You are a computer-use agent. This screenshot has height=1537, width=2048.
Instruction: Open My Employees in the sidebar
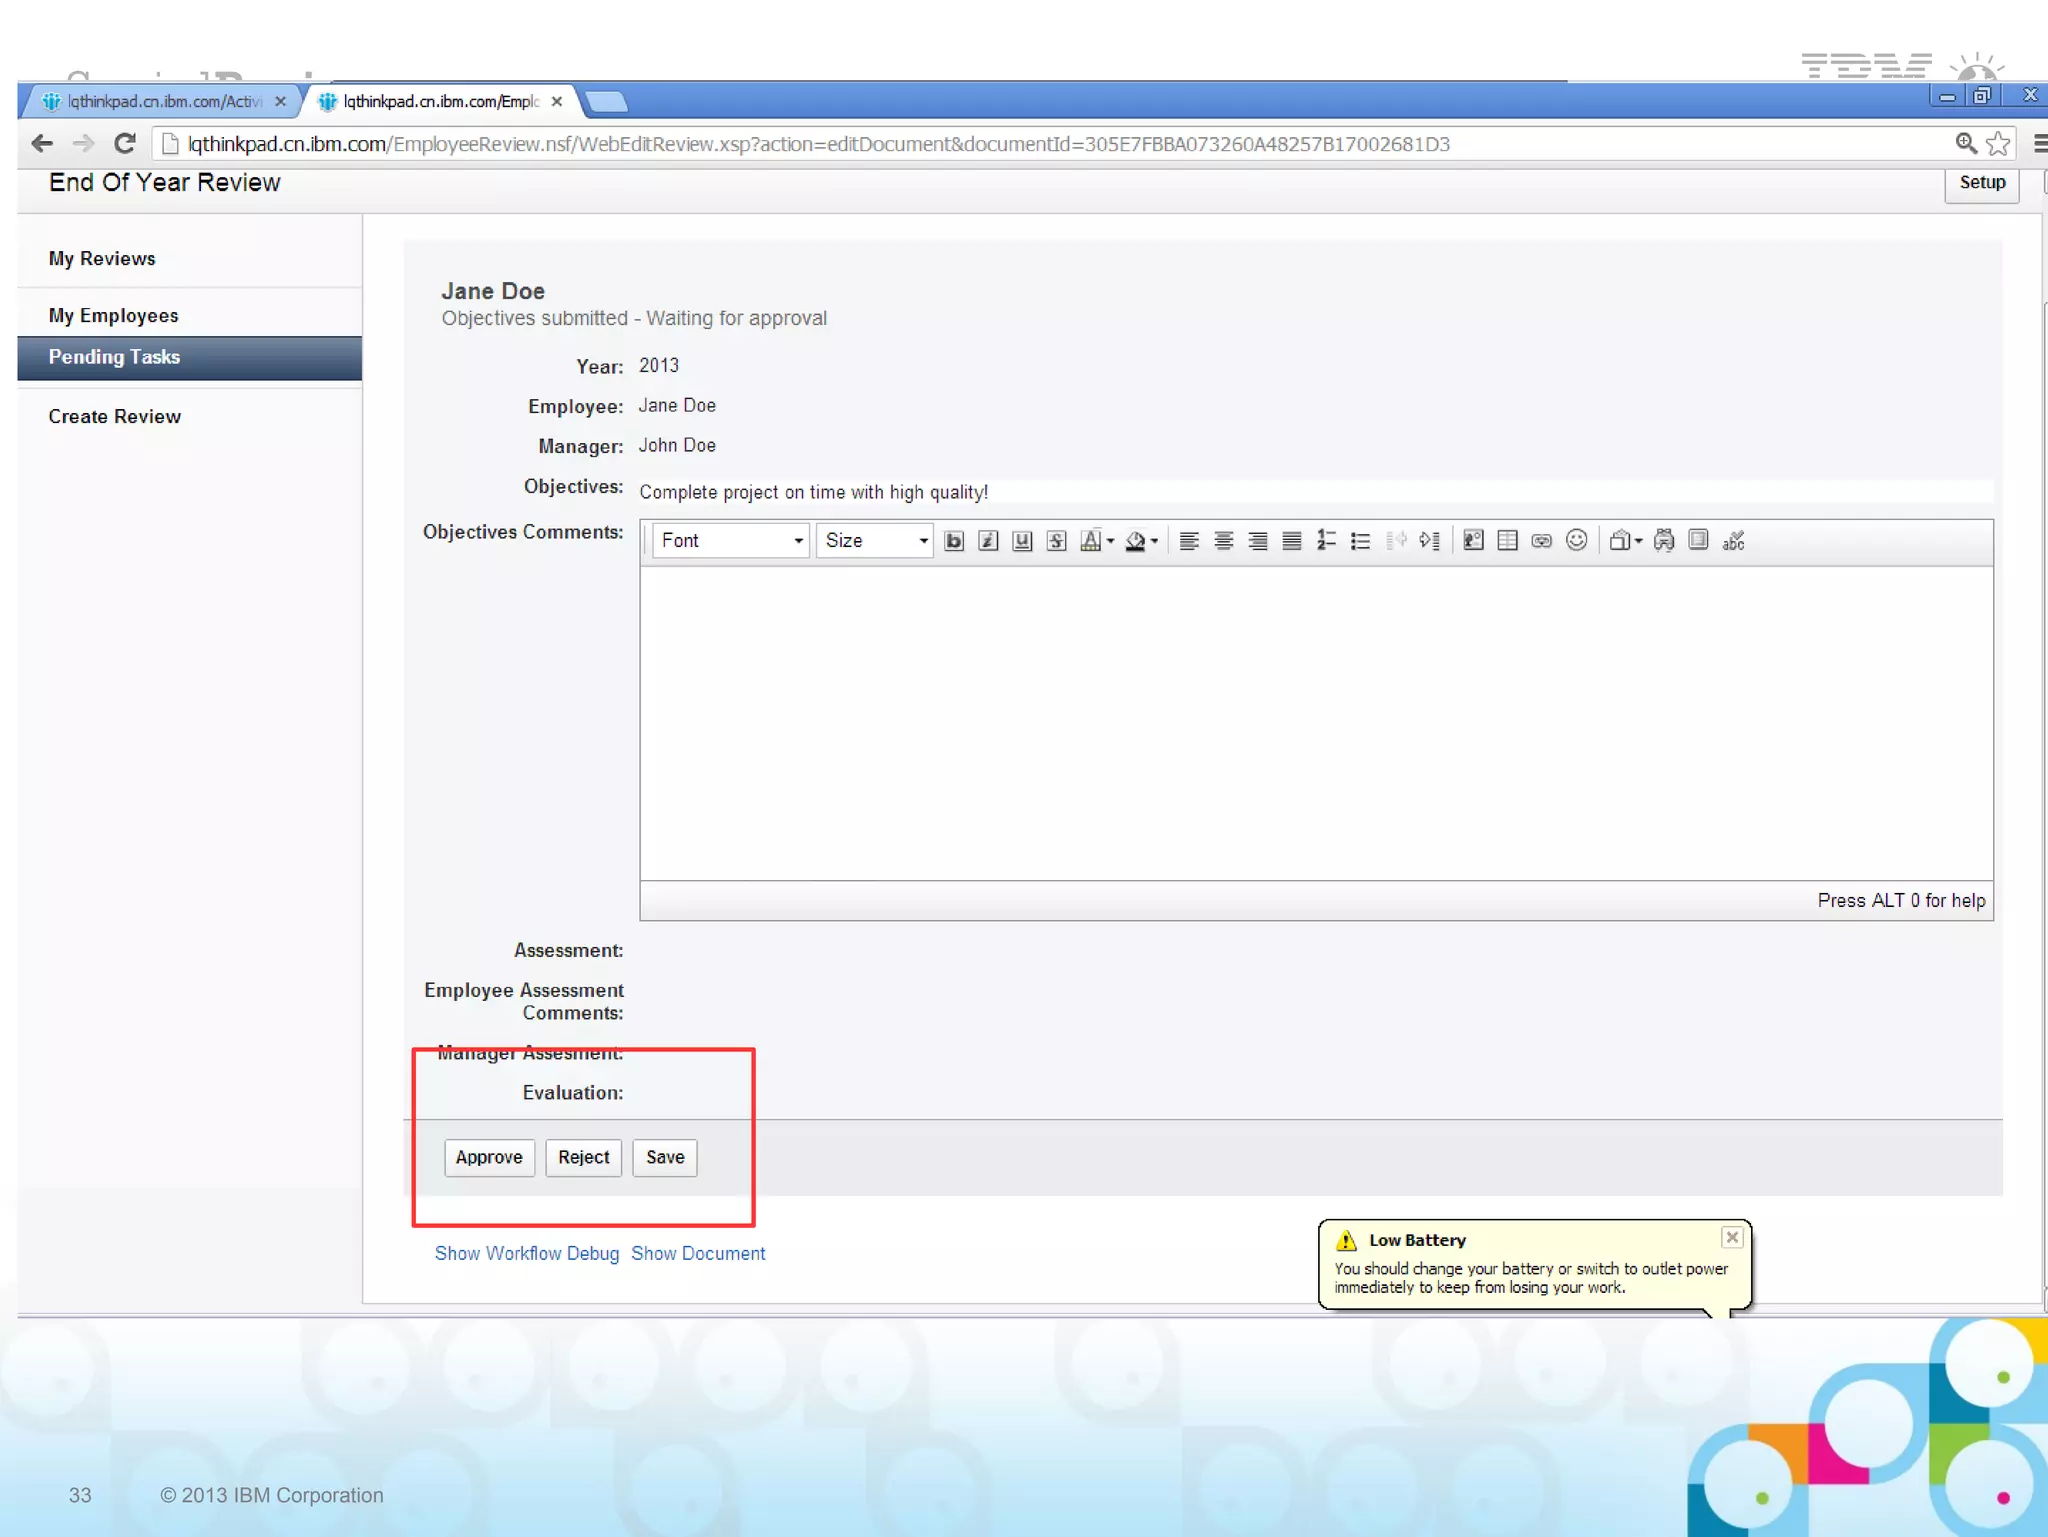point(113,315)
